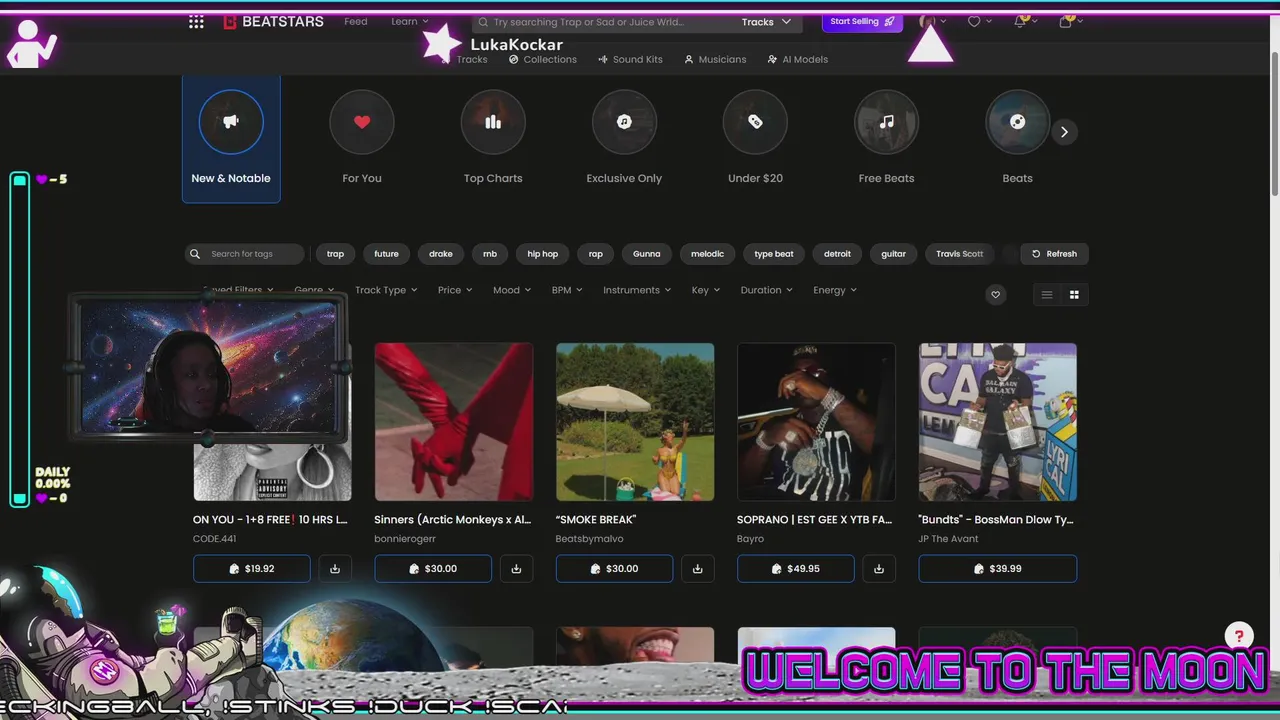Toggle the Travis Scott tag filter

tap(960, 254)
